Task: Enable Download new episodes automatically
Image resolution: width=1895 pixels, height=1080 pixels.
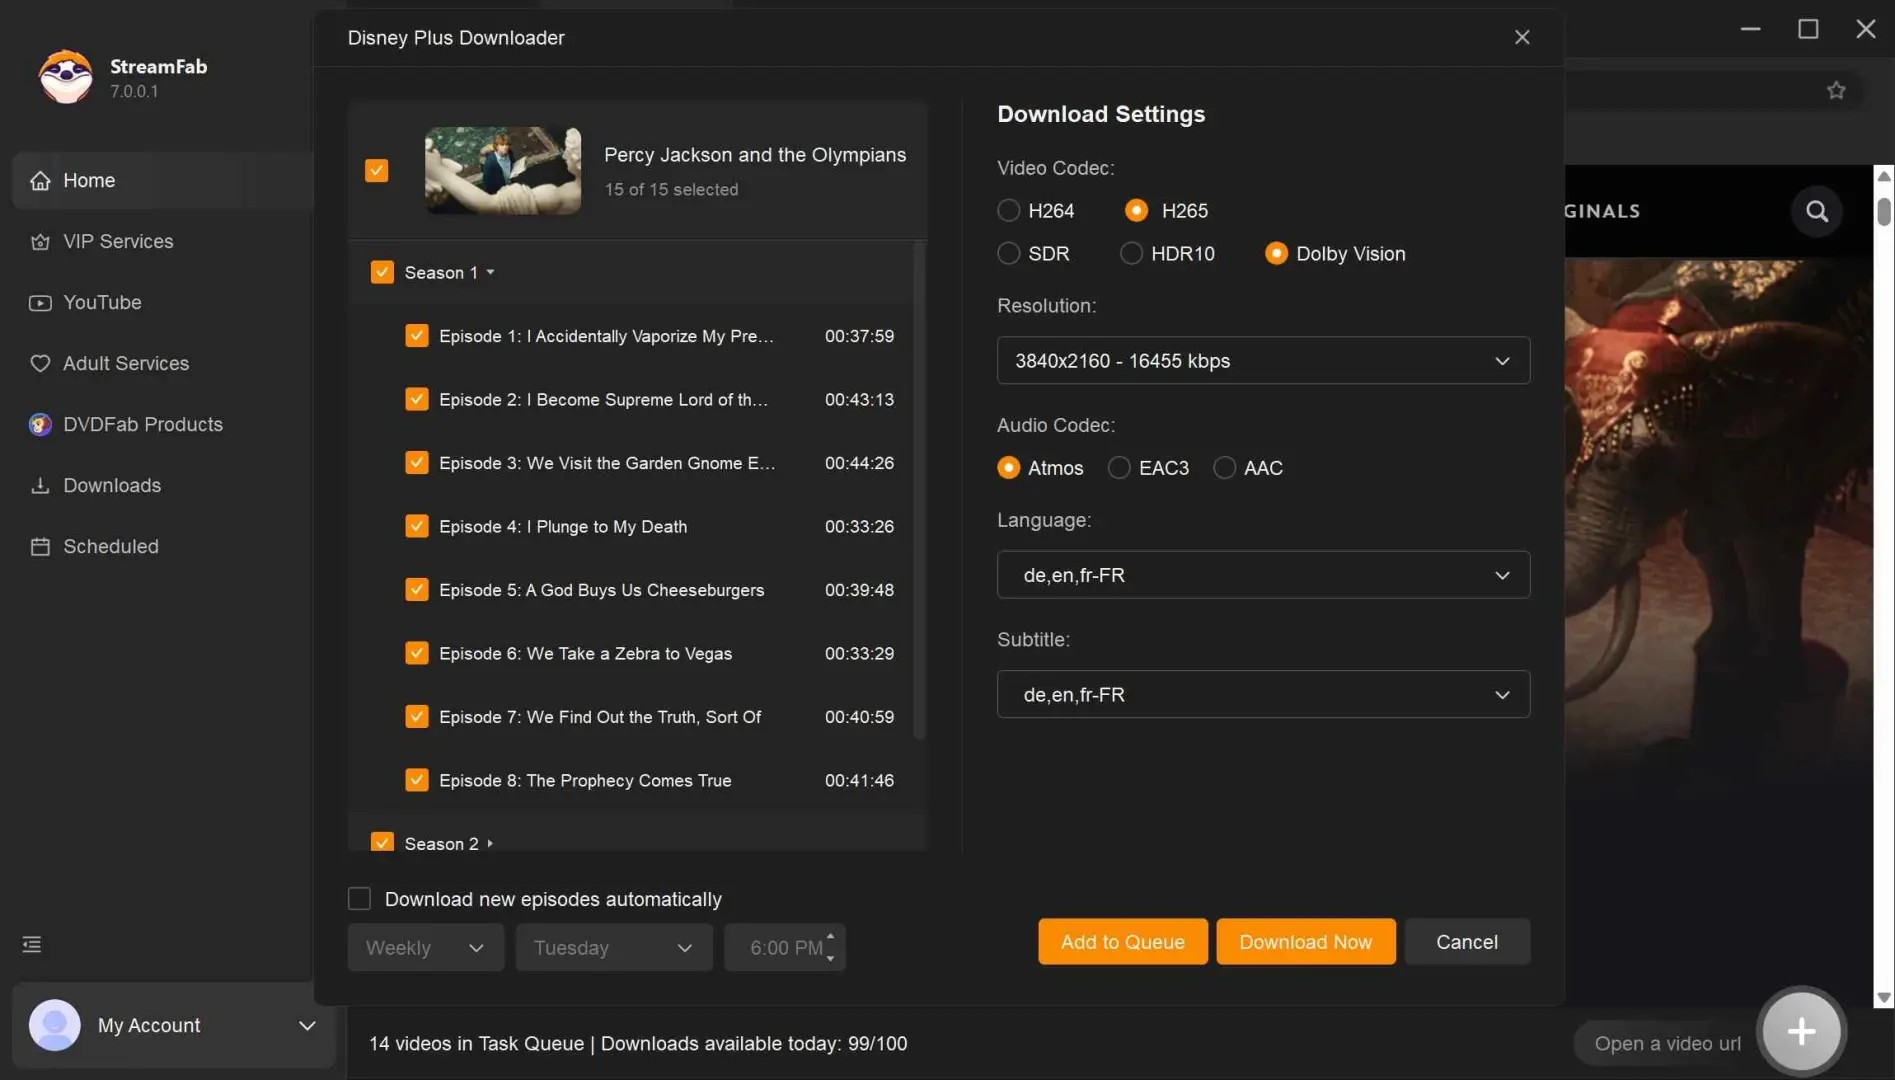Action: pos(358,898)
